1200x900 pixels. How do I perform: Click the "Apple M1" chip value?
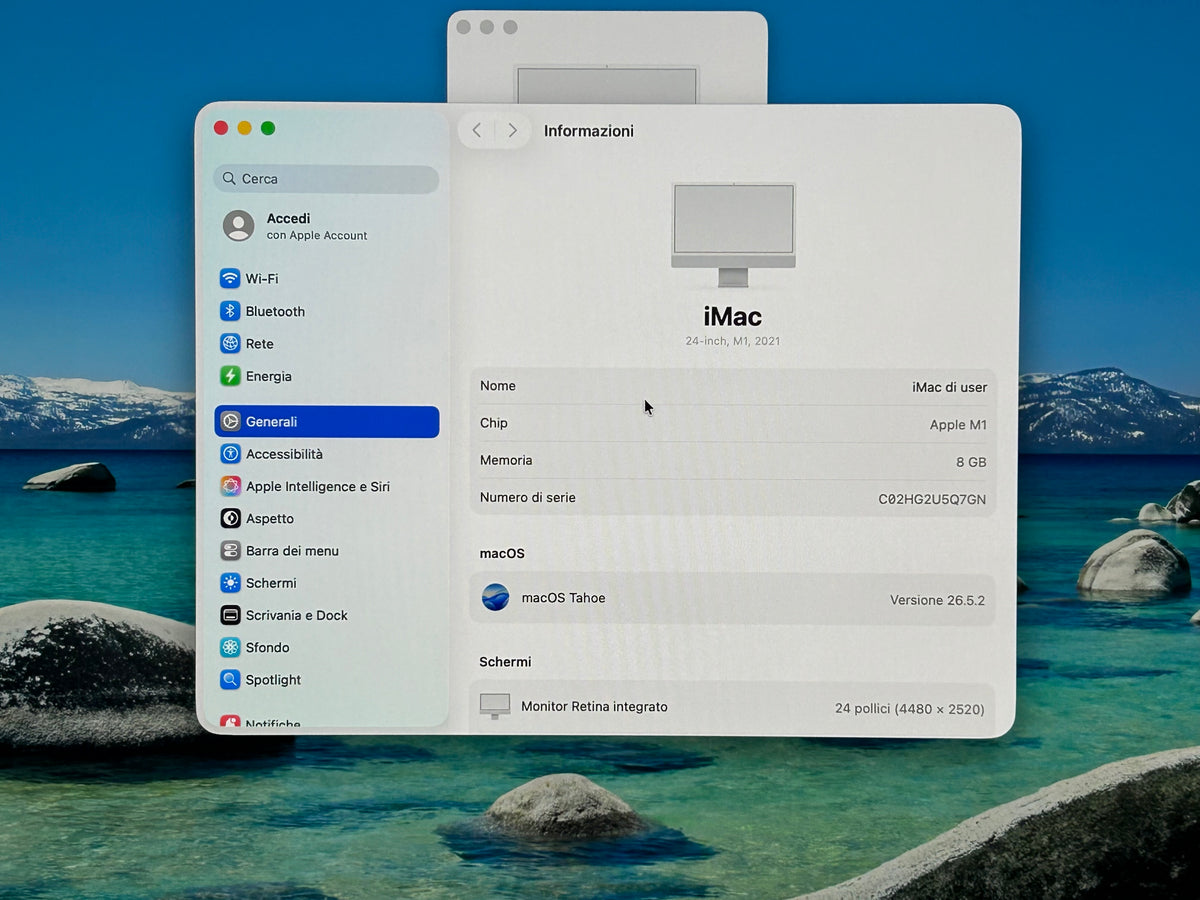pyautogui.click(x=958, y=425)
